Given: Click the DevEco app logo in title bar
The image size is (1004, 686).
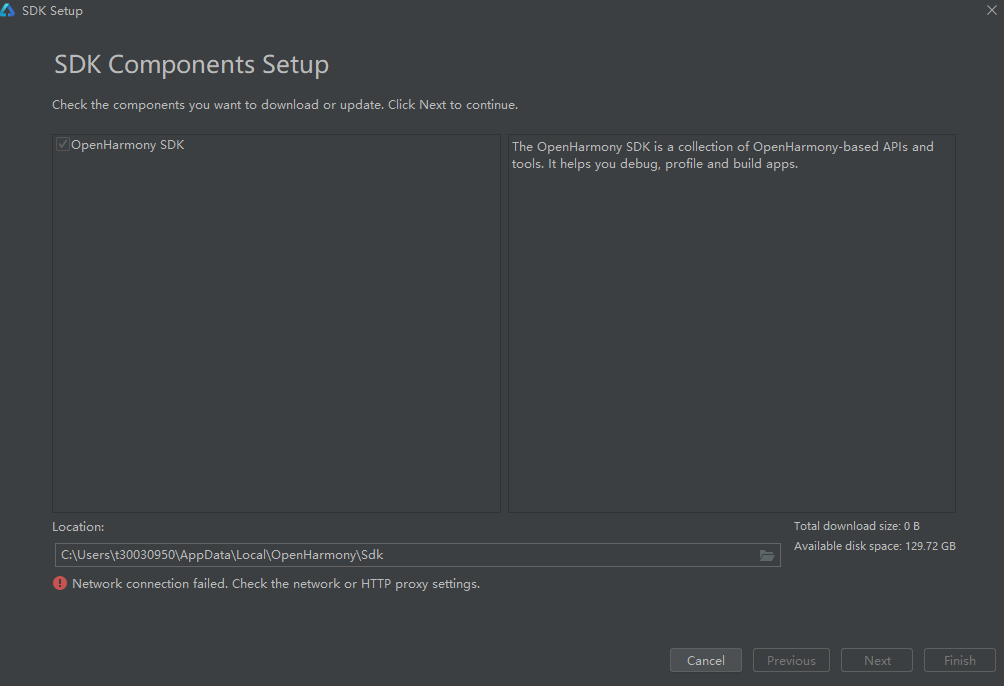Looking at the screenshot, I should 7,10.
